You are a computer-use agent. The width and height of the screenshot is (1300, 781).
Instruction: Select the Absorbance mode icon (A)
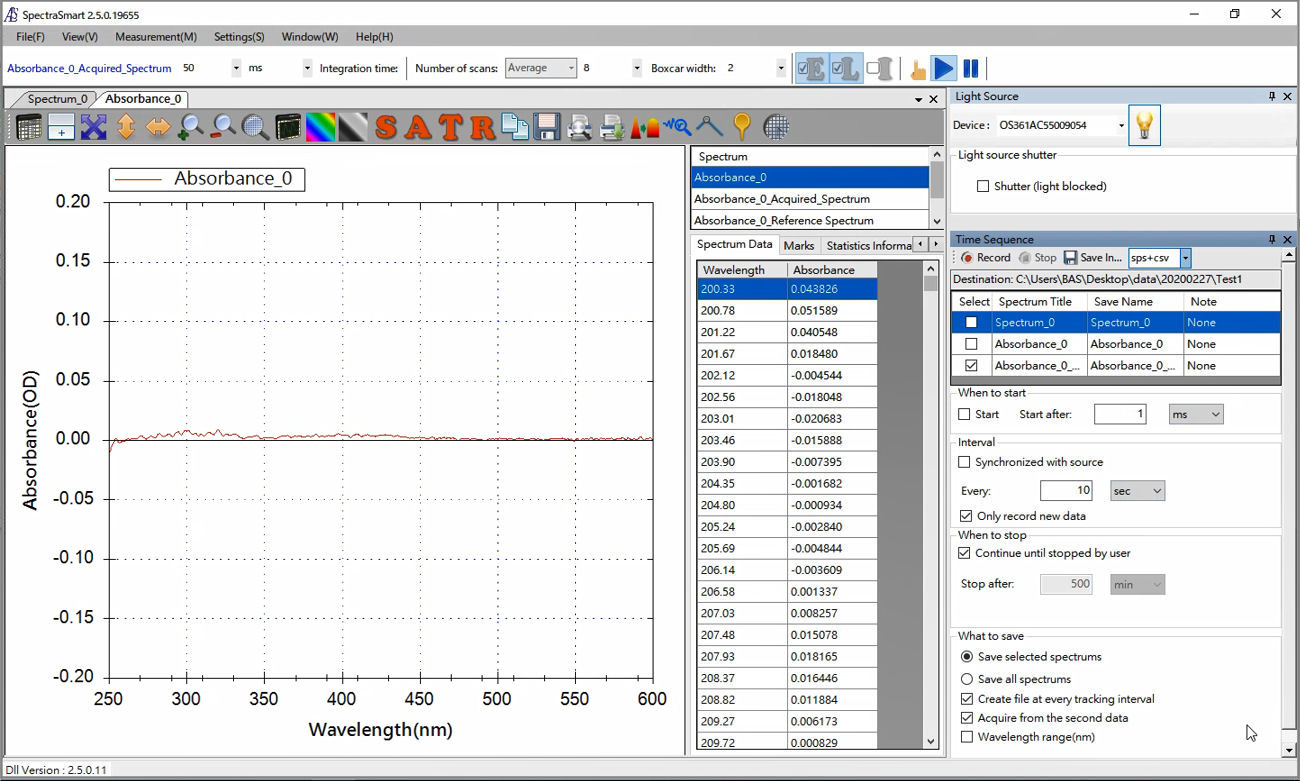[x=418, y=127]
